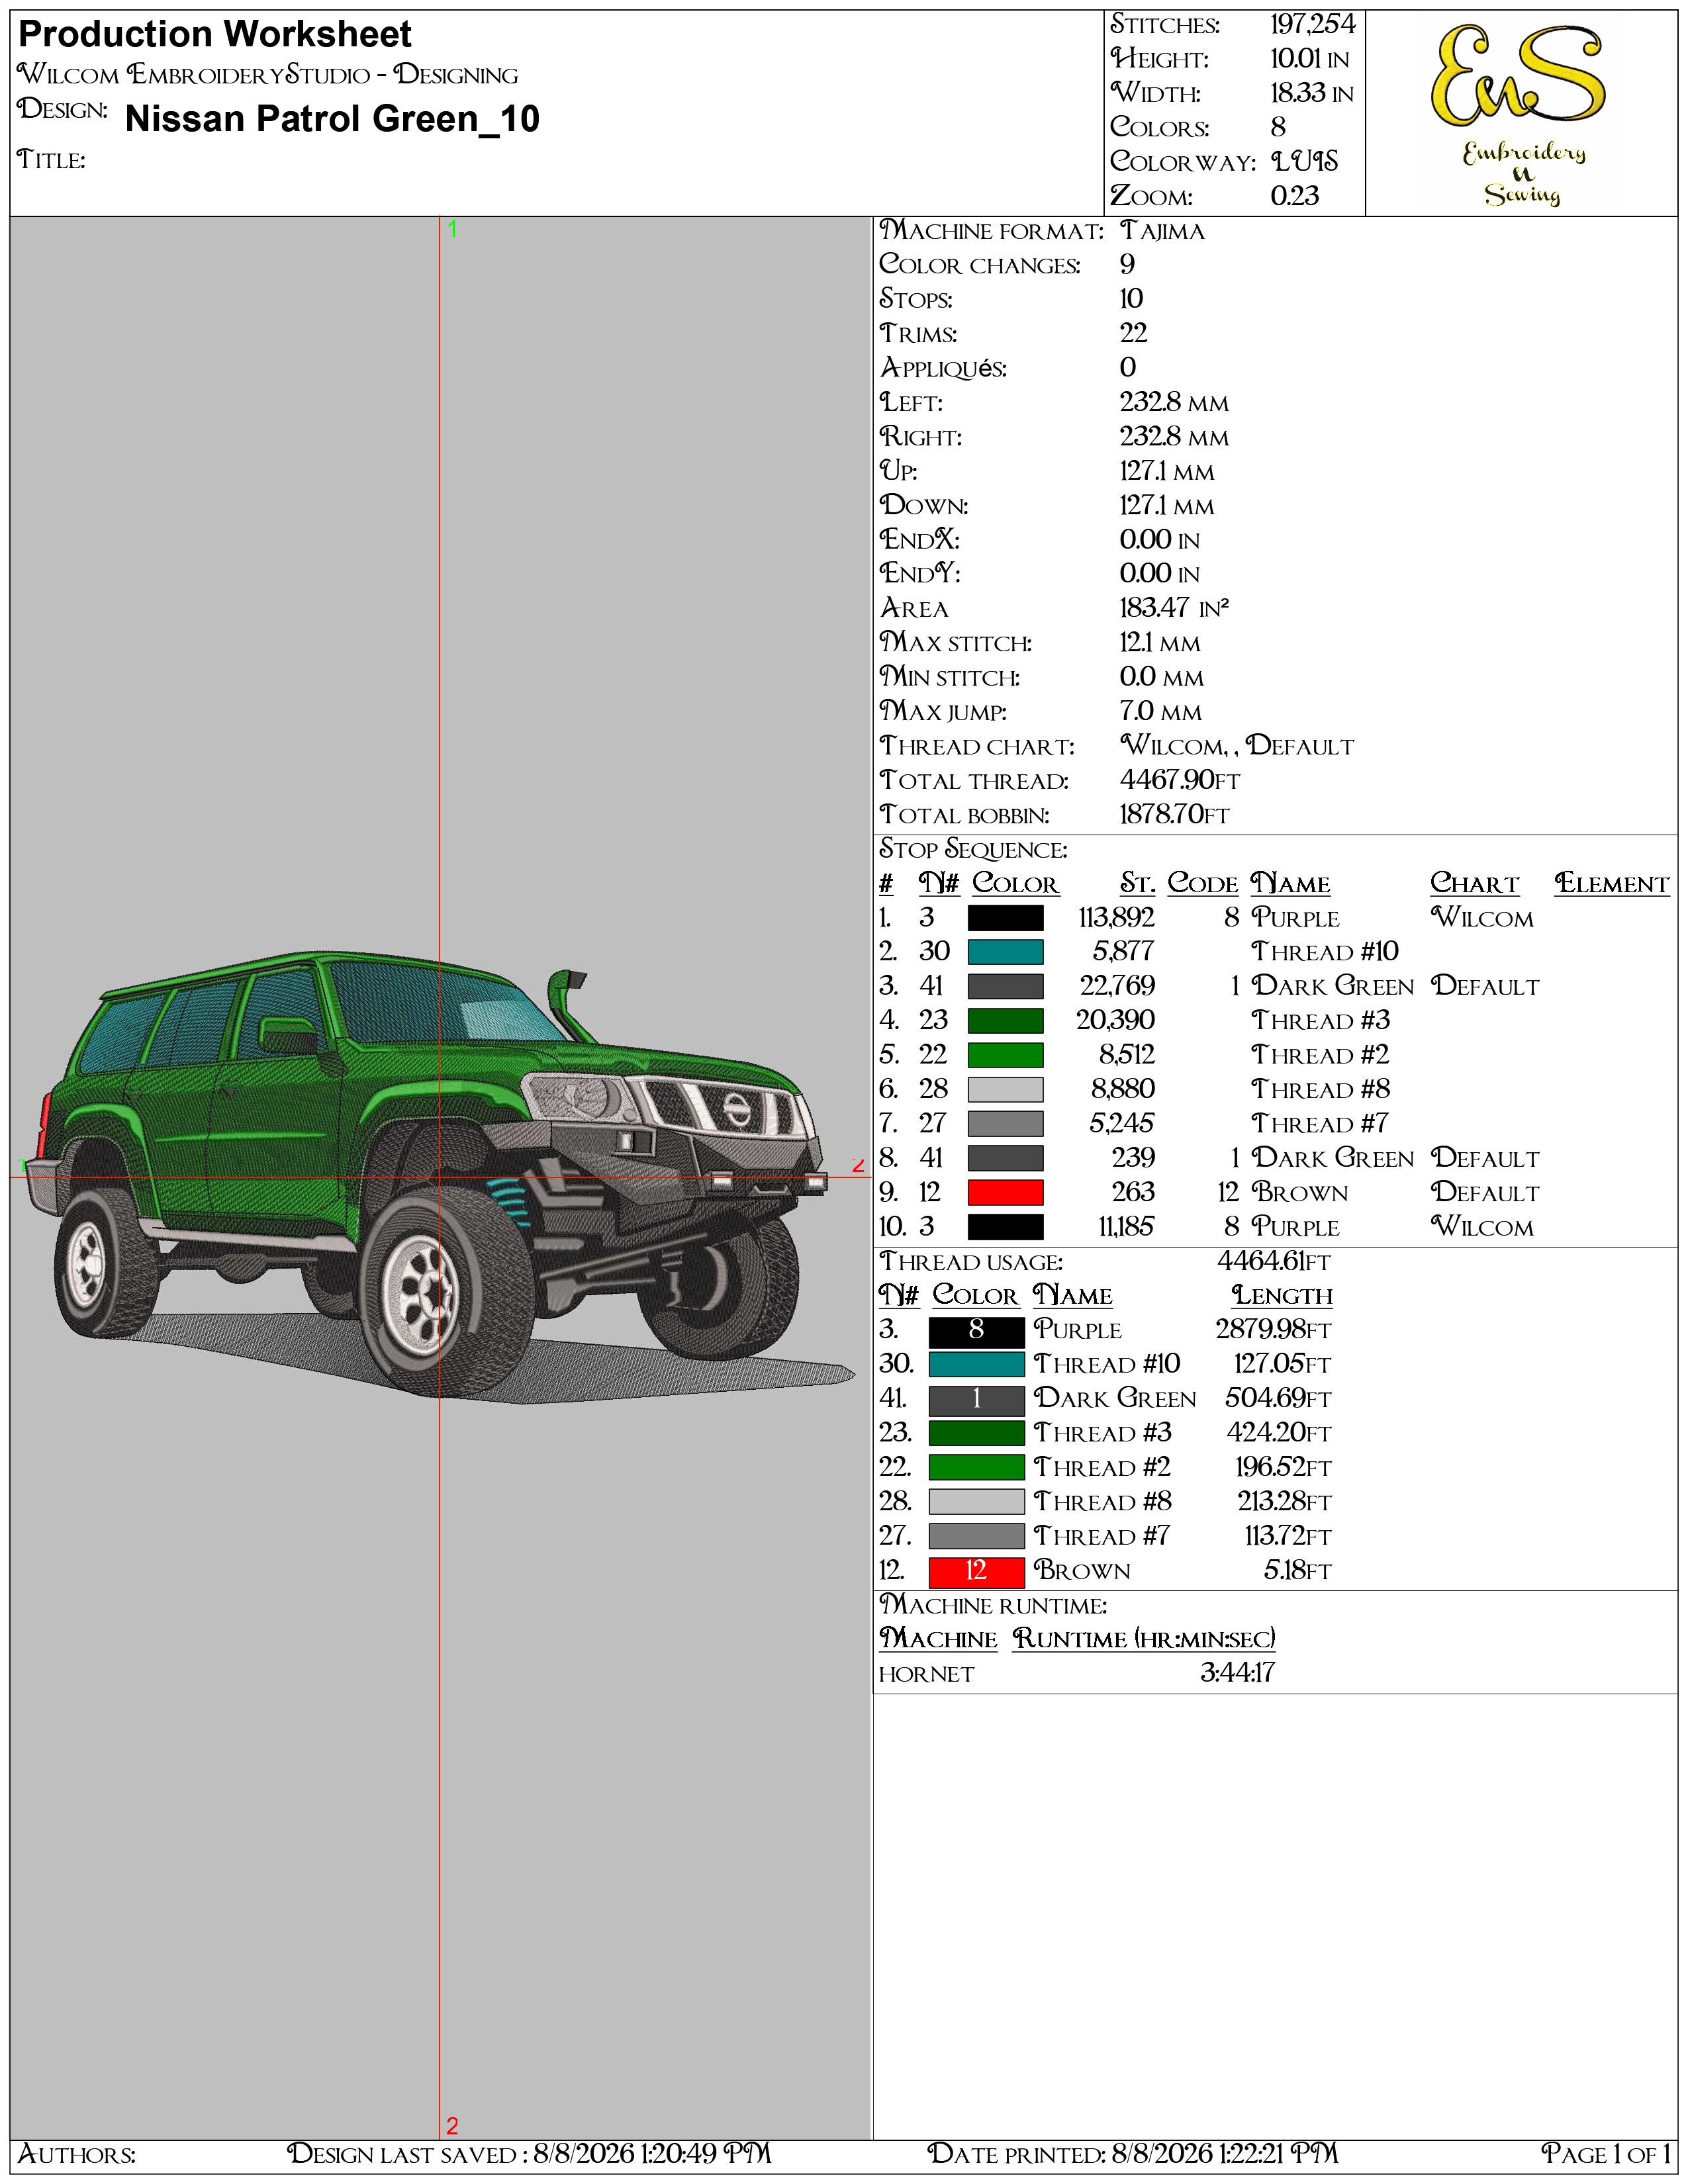Click the "Design last saved" timestamp in footer
This screenshot has width=1688, height=2184.
coord(529,2153)
